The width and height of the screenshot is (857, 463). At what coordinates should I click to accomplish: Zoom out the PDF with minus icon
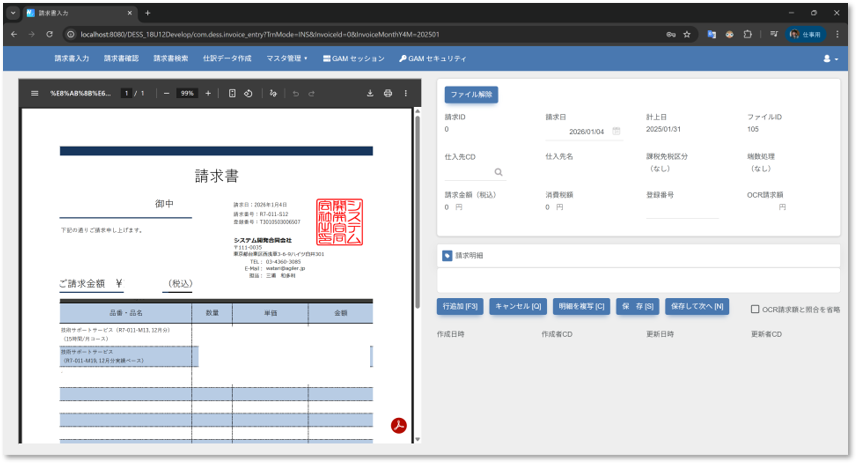[x=166, y=93]
